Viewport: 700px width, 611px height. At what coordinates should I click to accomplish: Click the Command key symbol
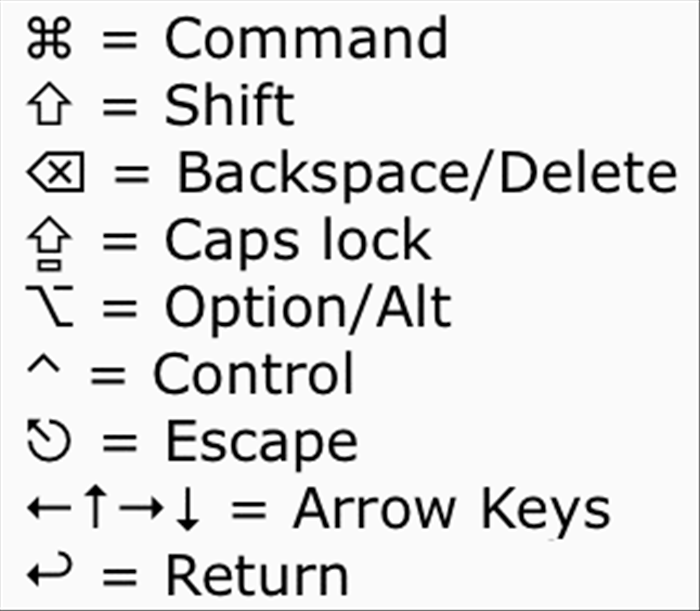pos(49,38)
